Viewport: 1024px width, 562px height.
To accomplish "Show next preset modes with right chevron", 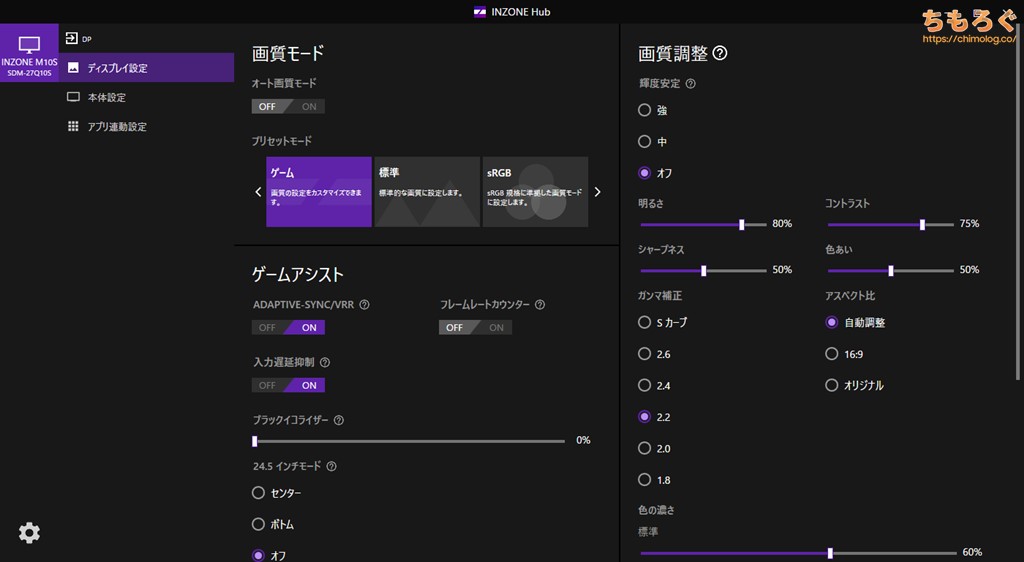I will (597, 192).
